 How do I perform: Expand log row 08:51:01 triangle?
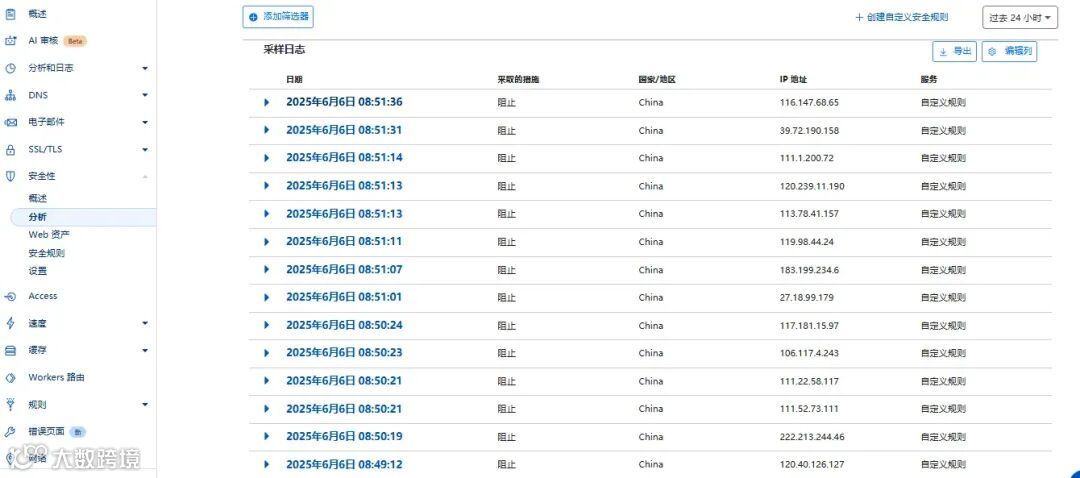(267, 298)
